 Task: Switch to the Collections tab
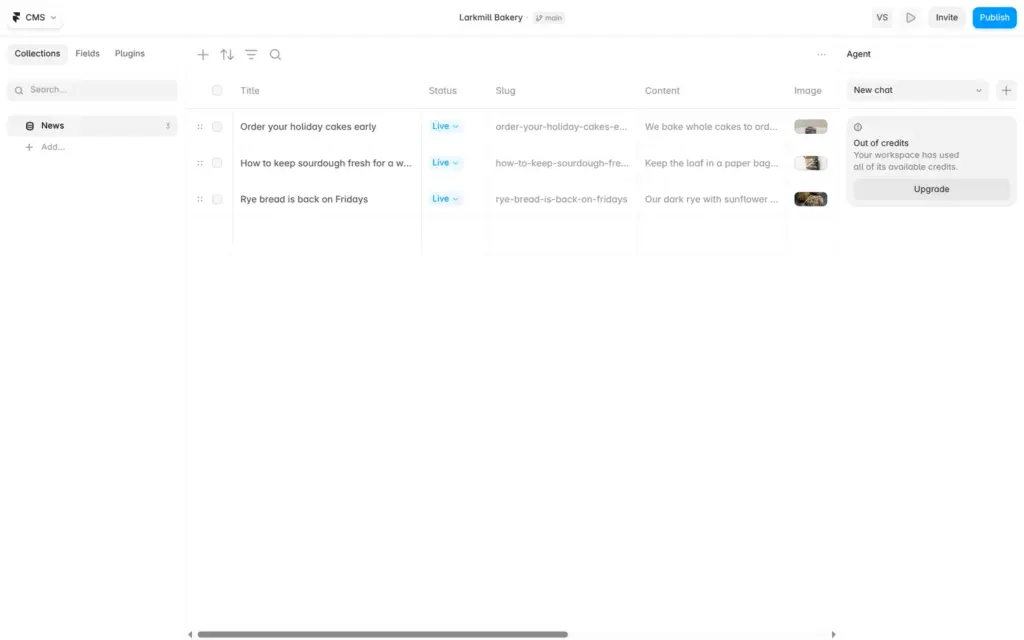[x=37, y=54]
